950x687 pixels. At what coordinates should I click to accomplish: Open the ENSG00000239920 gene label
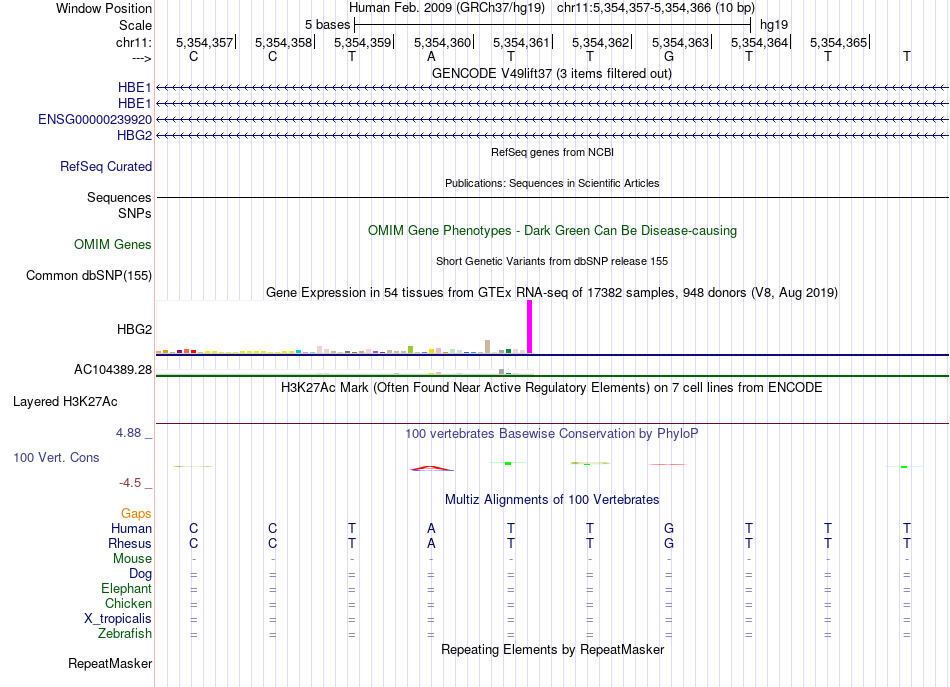click(95, 119)
